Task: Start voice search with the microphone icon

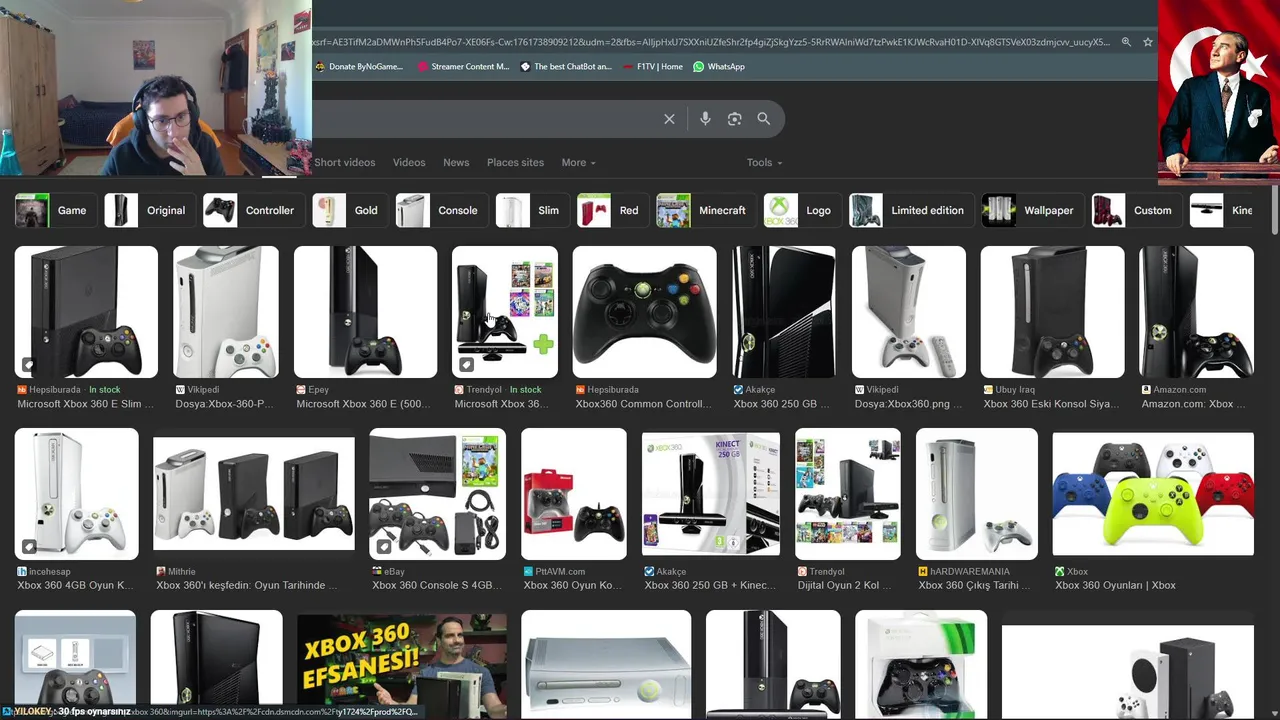Action: (705, 119)
